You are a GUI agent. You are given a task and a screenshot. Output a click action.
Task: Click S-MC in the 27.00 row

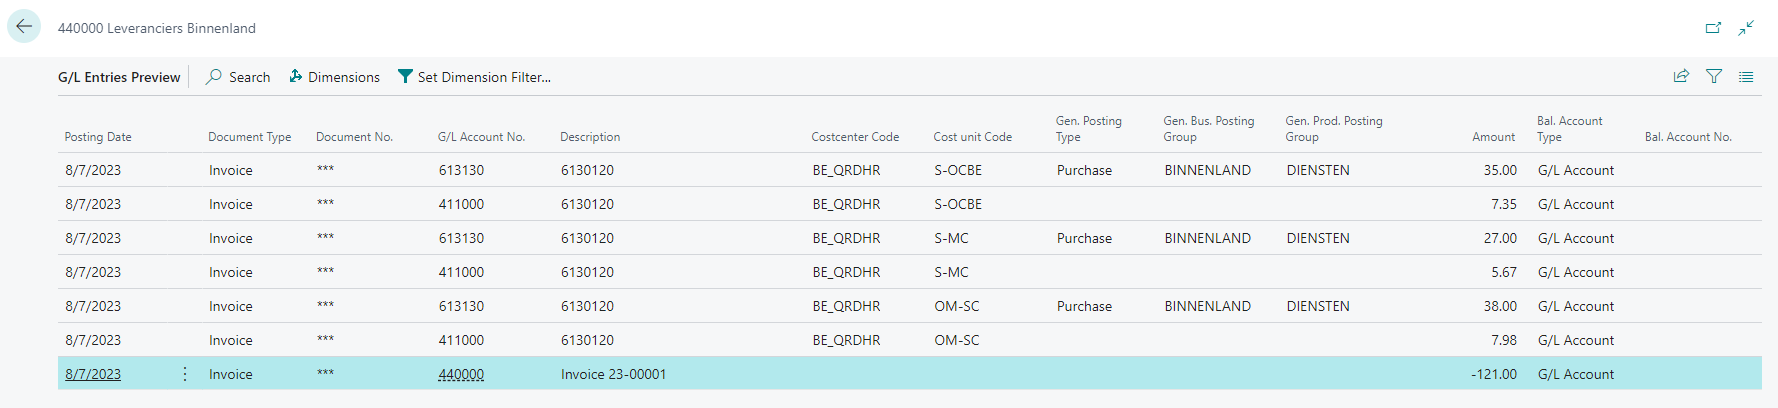tap(951, 238)
